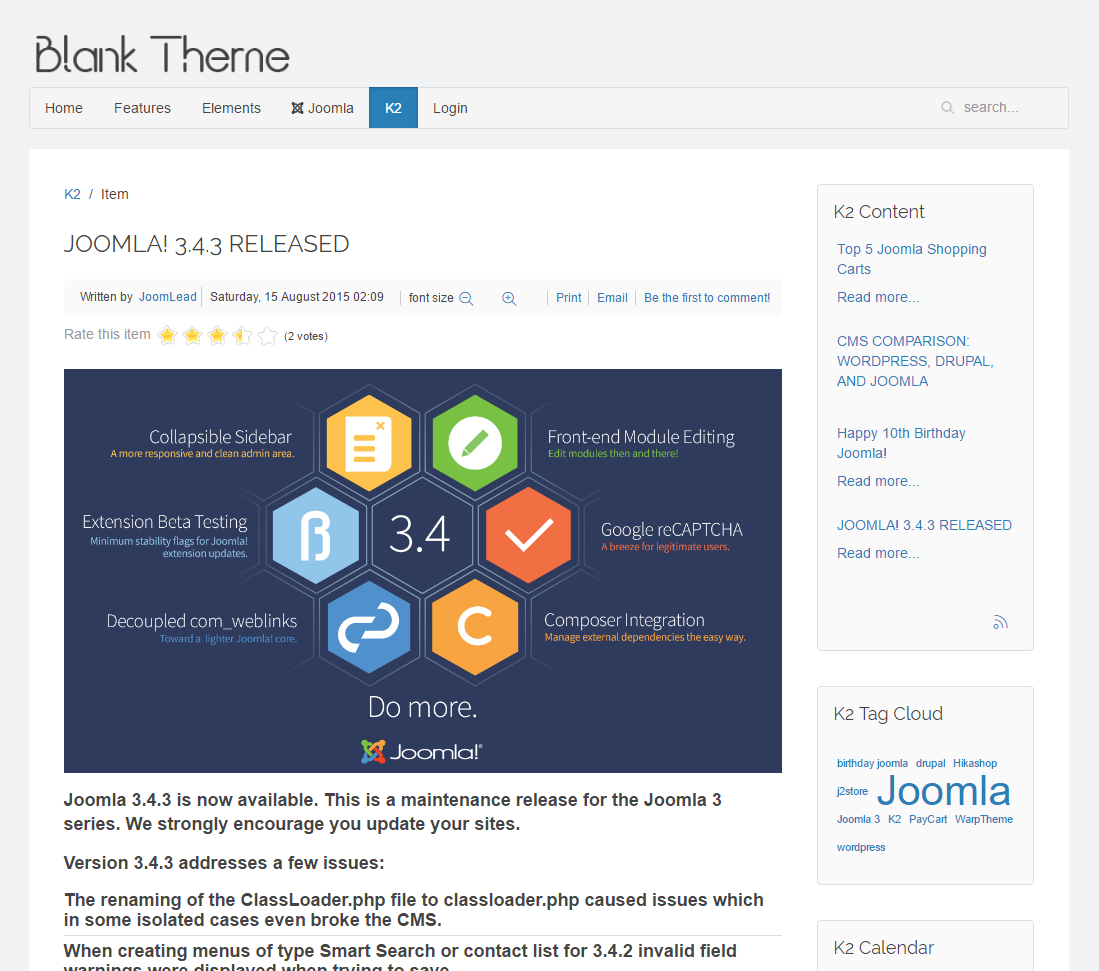Image resolution: width=1099 pixels, height=971 pixels.
Task: Click the search magnifier icon
Action: [947, 107]
